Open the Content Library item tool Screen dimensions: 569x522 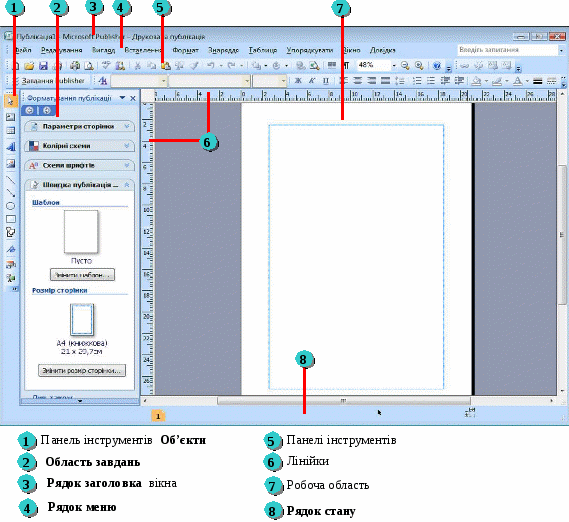11,278
